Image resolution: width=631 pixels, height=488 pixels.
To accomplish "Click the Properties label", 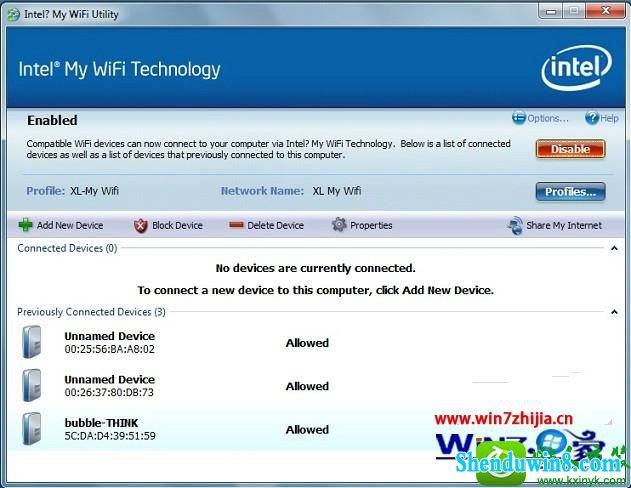I will [x=371, y=225].
